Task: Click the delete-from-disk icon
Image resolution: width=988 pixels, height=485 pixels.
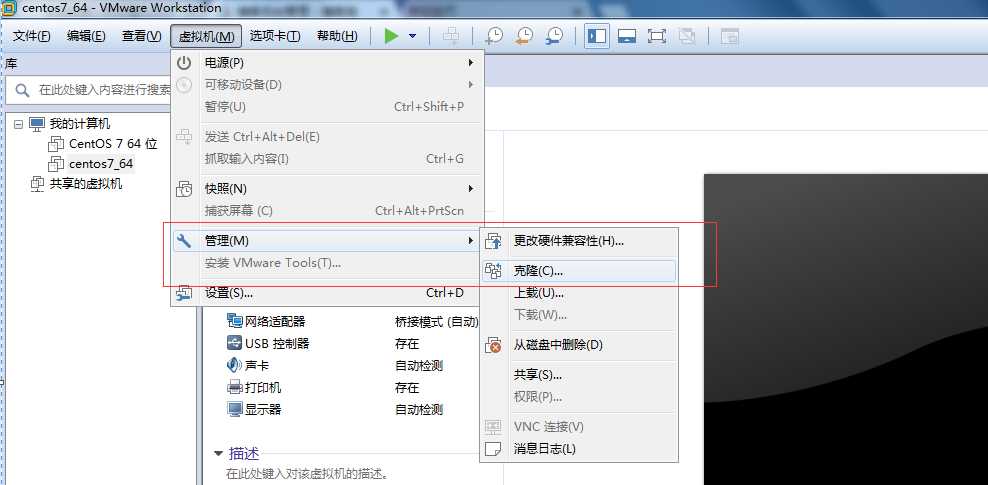Action: coord(493,345)
